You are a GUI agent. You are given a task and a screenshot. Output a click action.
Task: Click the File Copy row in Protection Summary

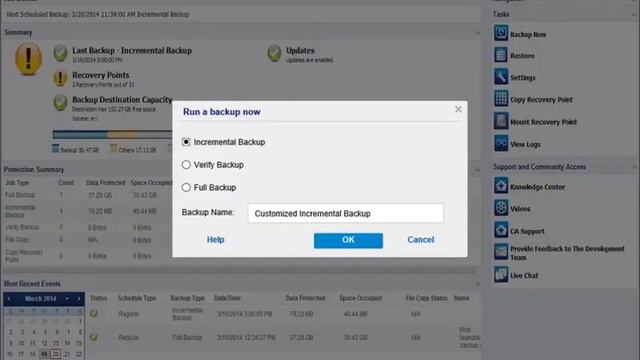click(87, 240)
